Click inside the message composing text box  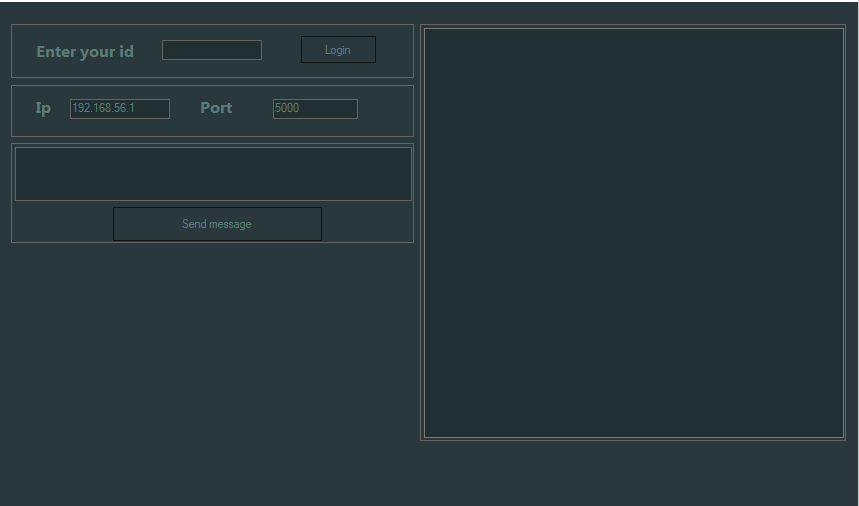click(213, 174)
